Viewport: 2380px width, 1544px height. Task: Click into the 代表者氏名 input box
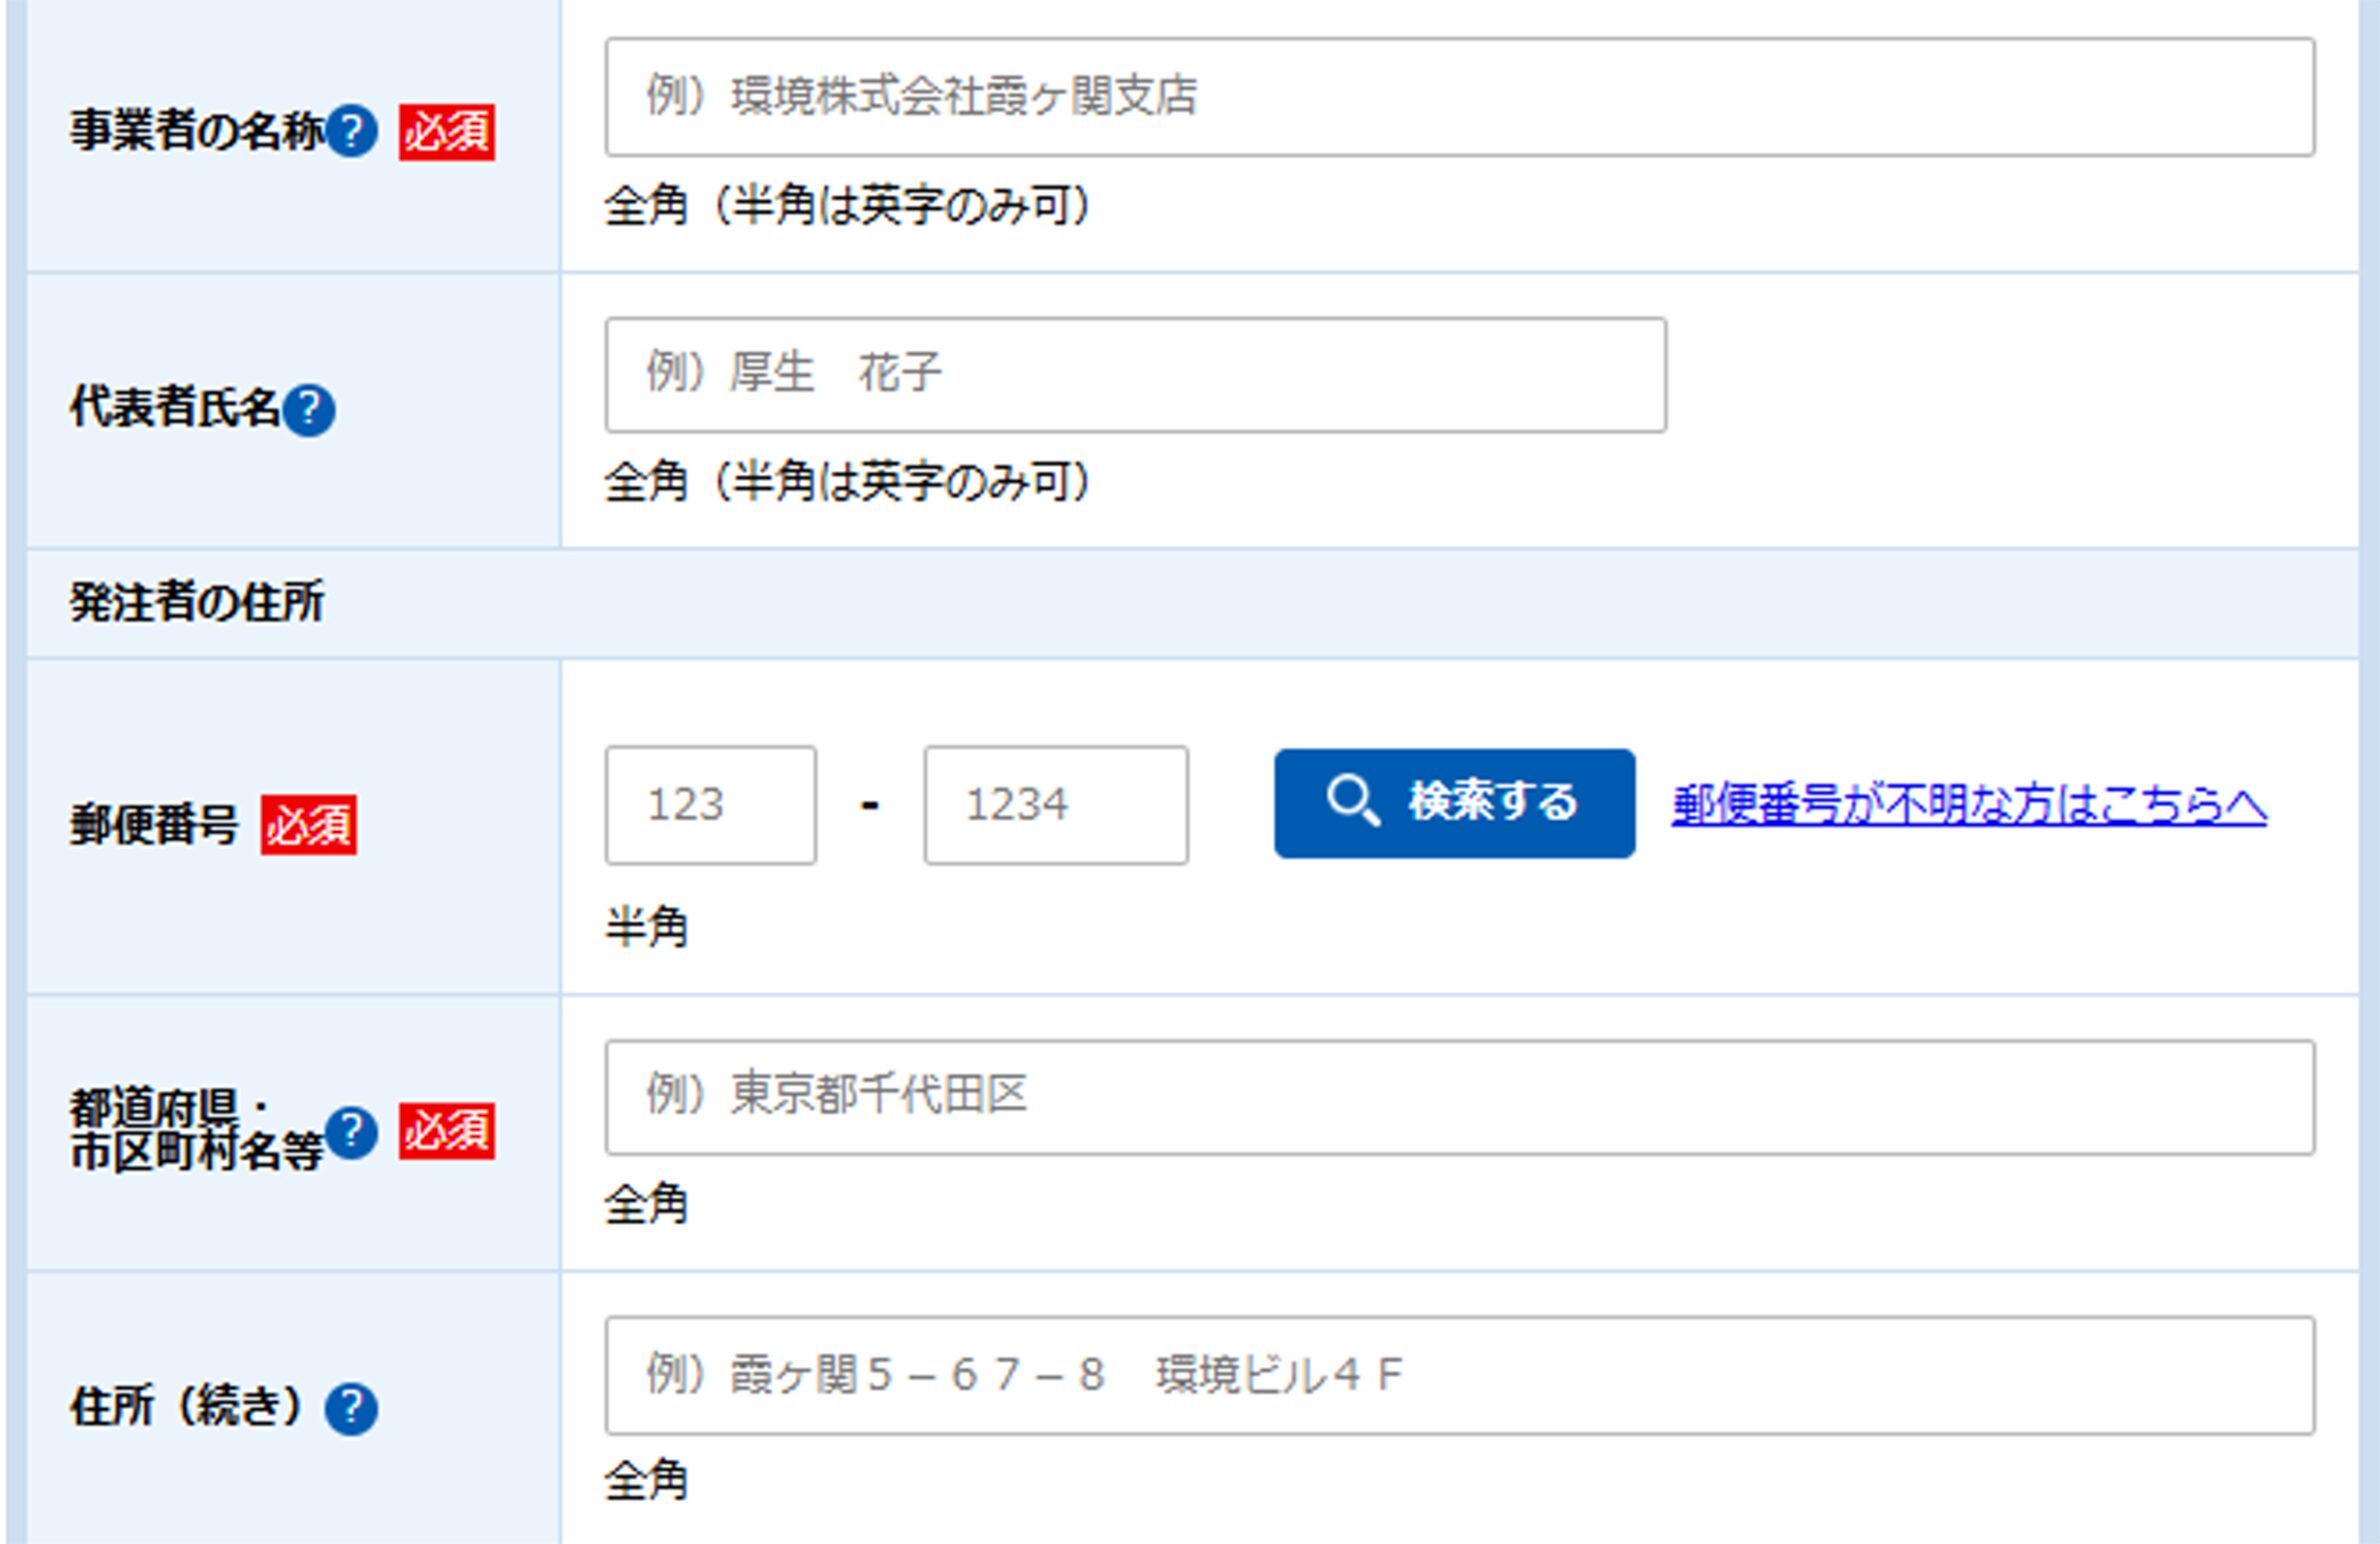pos(1135,375)
